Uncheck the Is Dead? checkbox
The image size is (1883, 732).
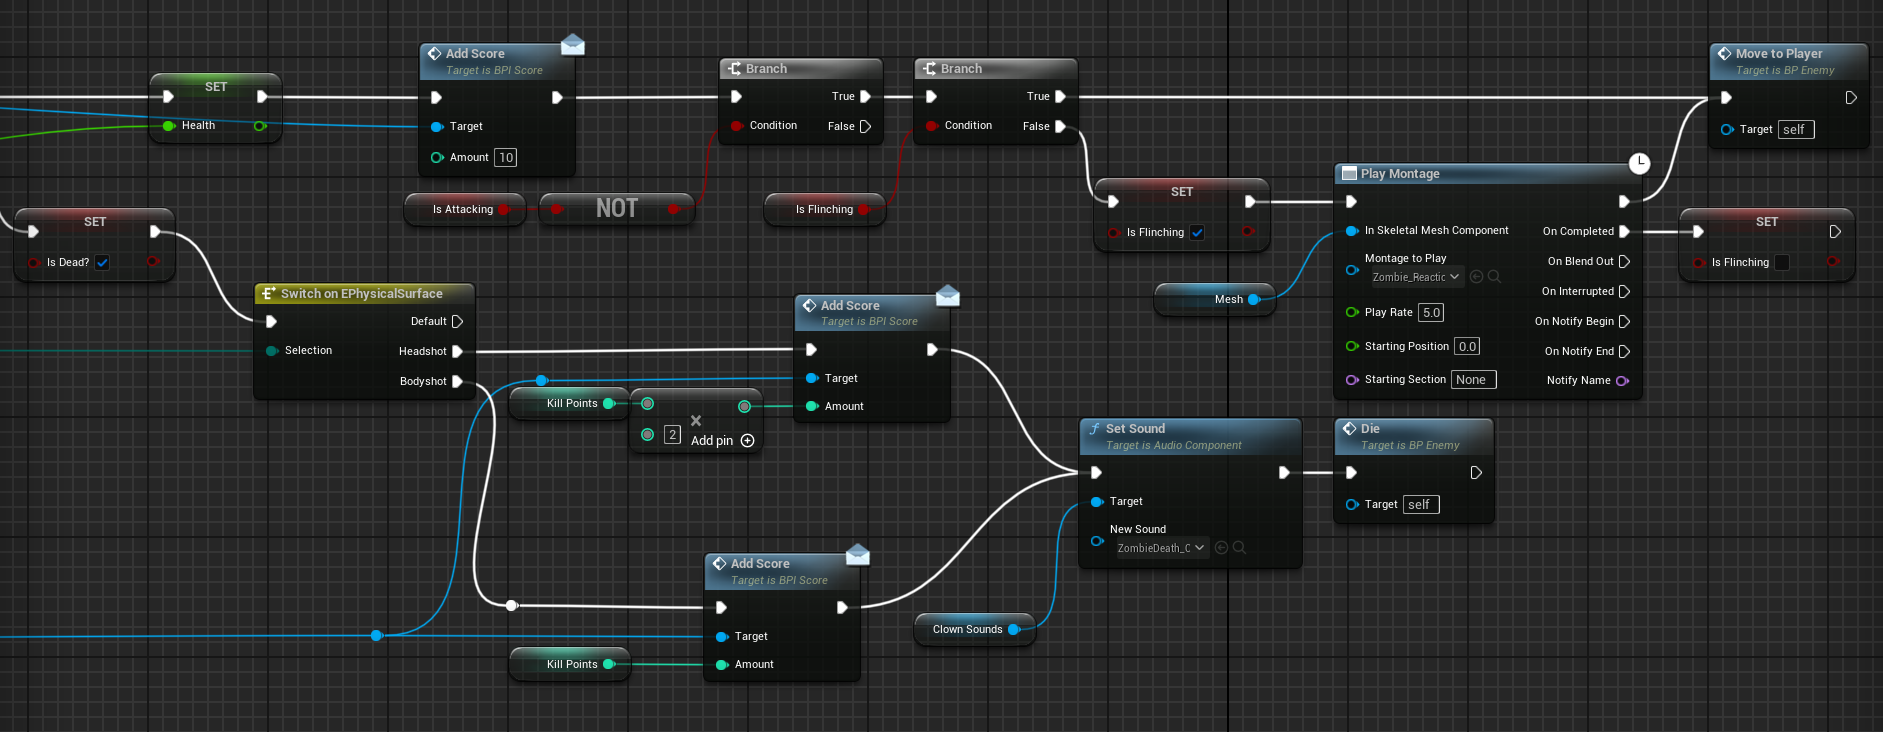coord(102,263)
